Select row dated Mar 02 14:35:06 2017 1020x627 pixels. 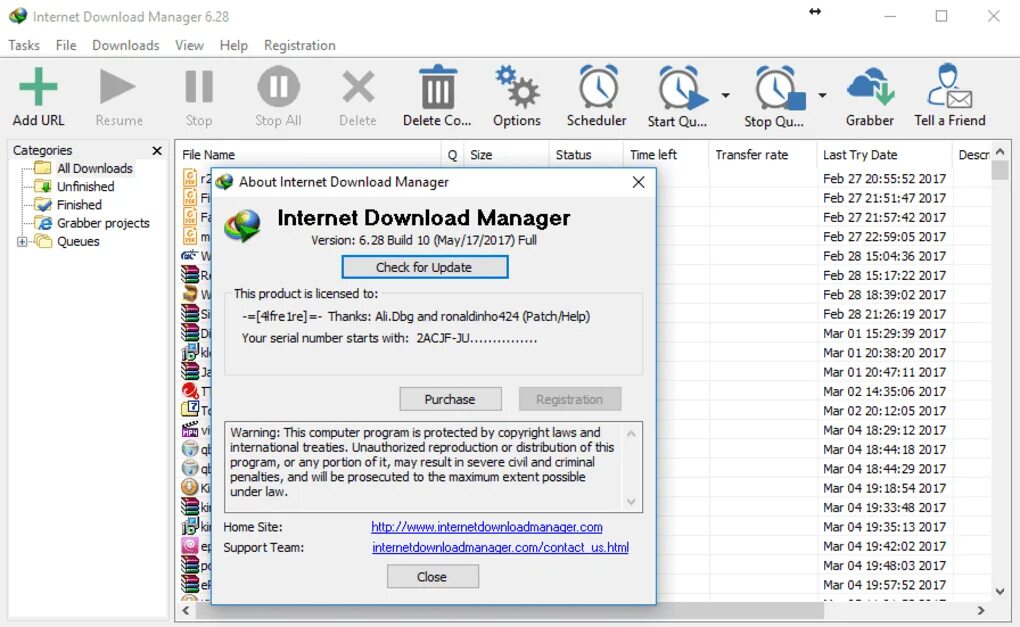click(884, 392)
